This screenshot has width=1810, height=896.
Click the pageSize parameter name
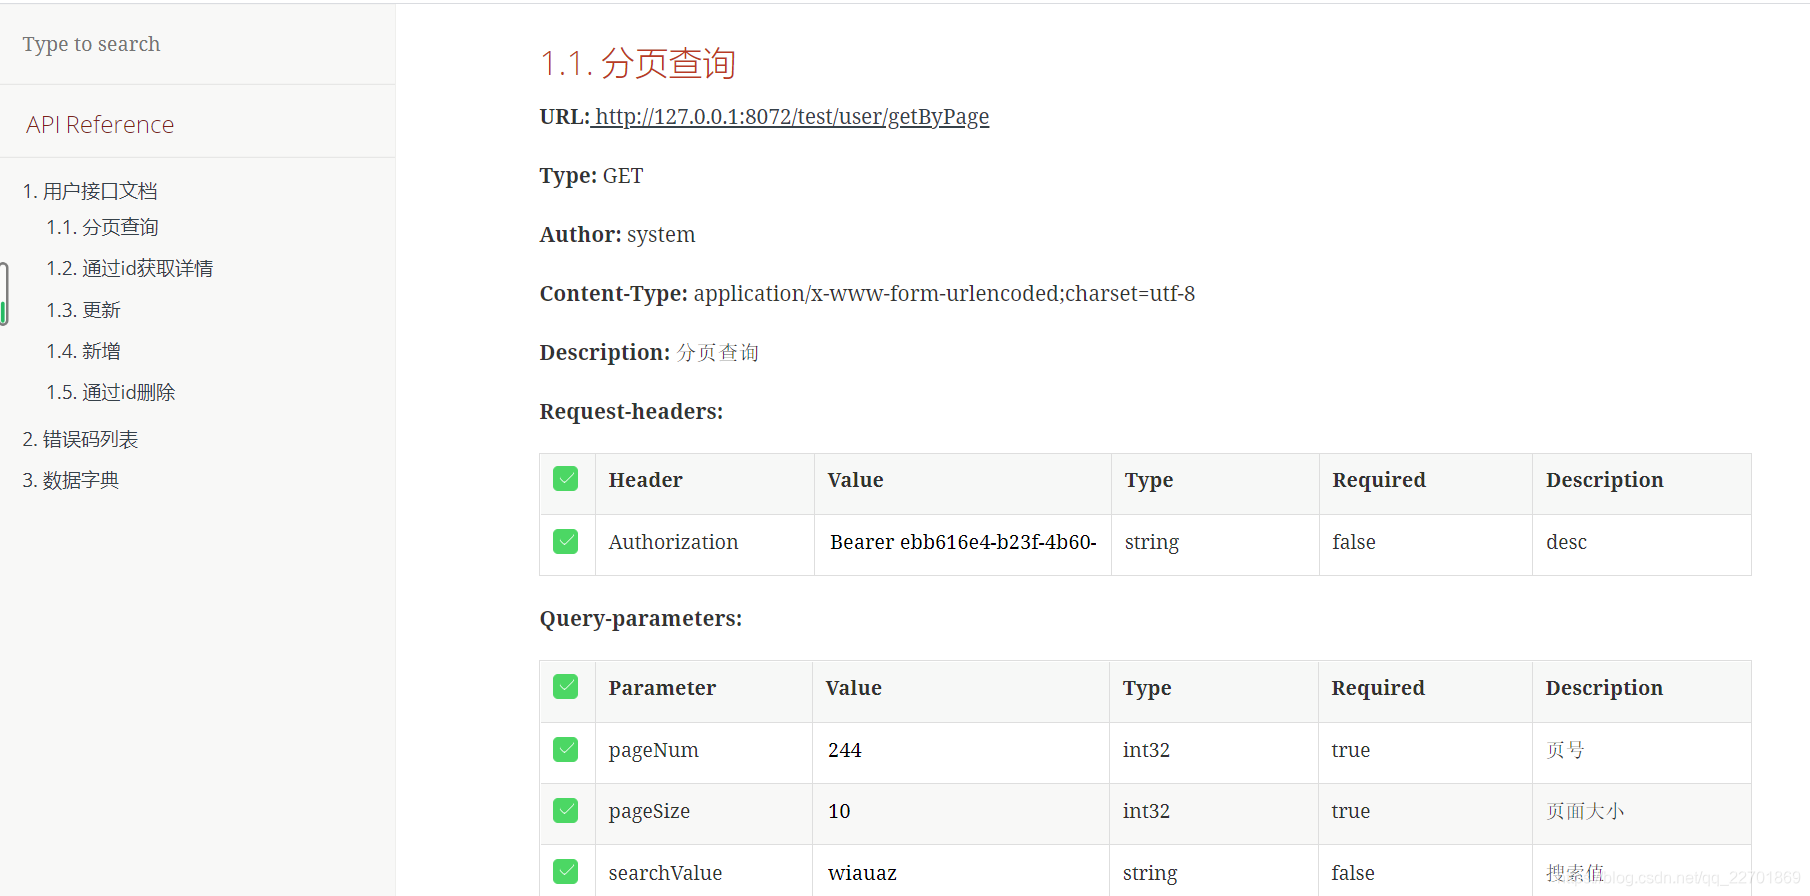pyautogui.click(x=649, y=811)
